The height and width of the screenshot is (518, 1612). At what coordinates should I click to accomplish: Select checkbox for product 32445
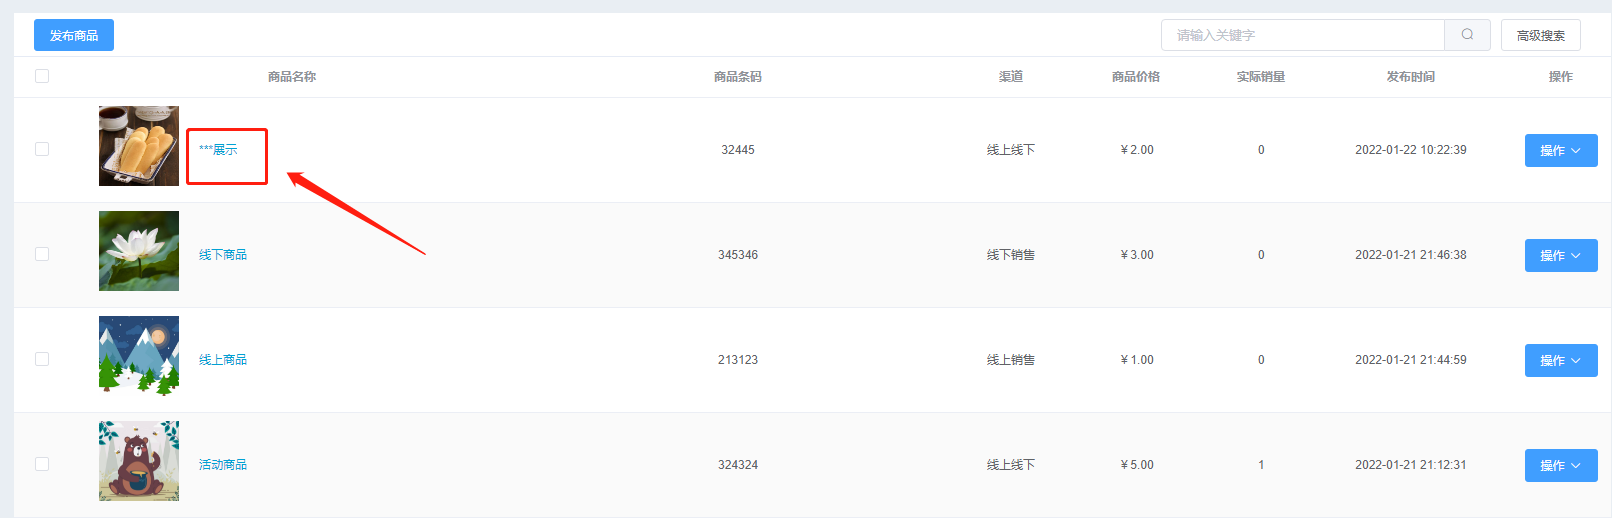pos(42,149)
